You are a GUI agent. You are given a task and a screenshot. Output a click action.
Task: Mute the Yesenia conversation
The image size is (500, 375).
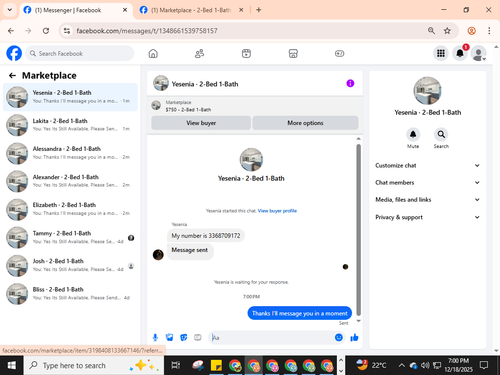tap(413, 134)
